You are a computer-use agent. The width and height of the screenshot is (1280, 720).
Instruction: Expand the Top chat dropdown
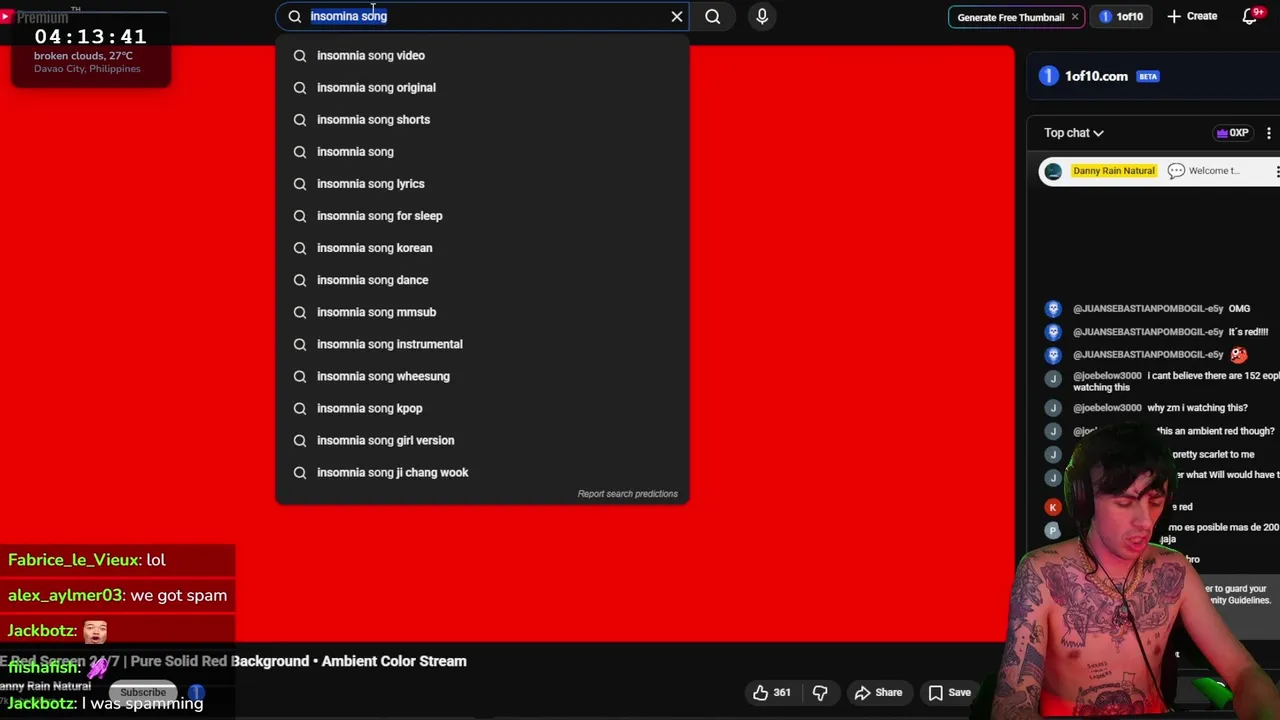click(x=1074, y=133)
